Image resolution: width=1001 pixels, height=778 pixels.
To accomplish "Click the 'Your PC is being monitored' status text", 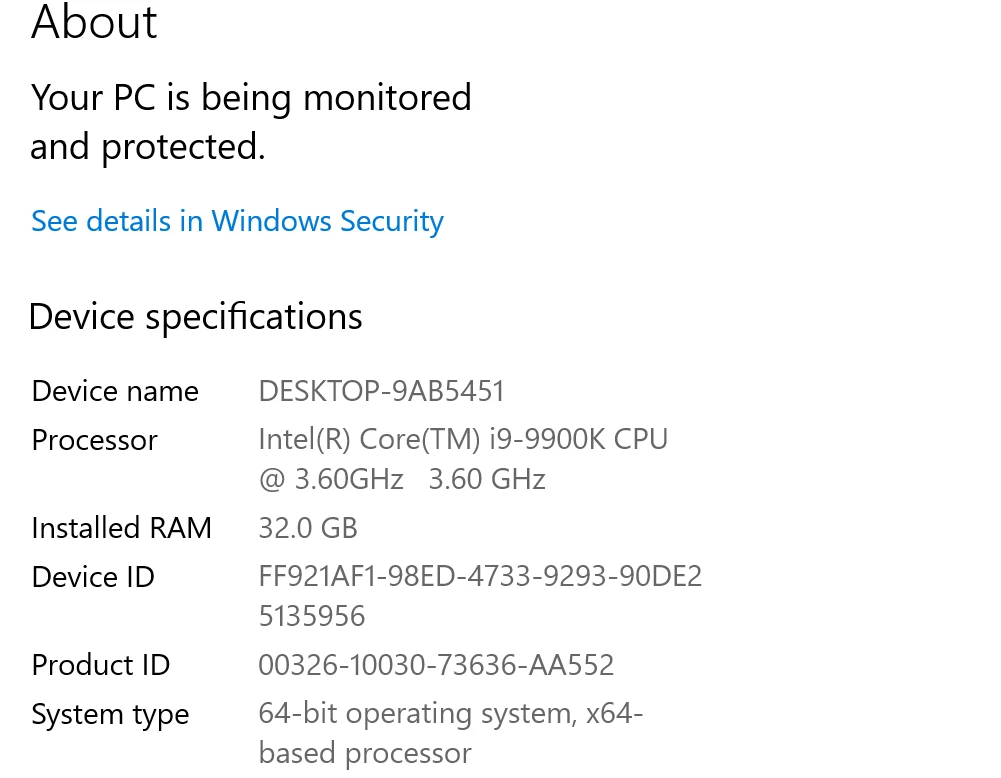I will 251,98.
